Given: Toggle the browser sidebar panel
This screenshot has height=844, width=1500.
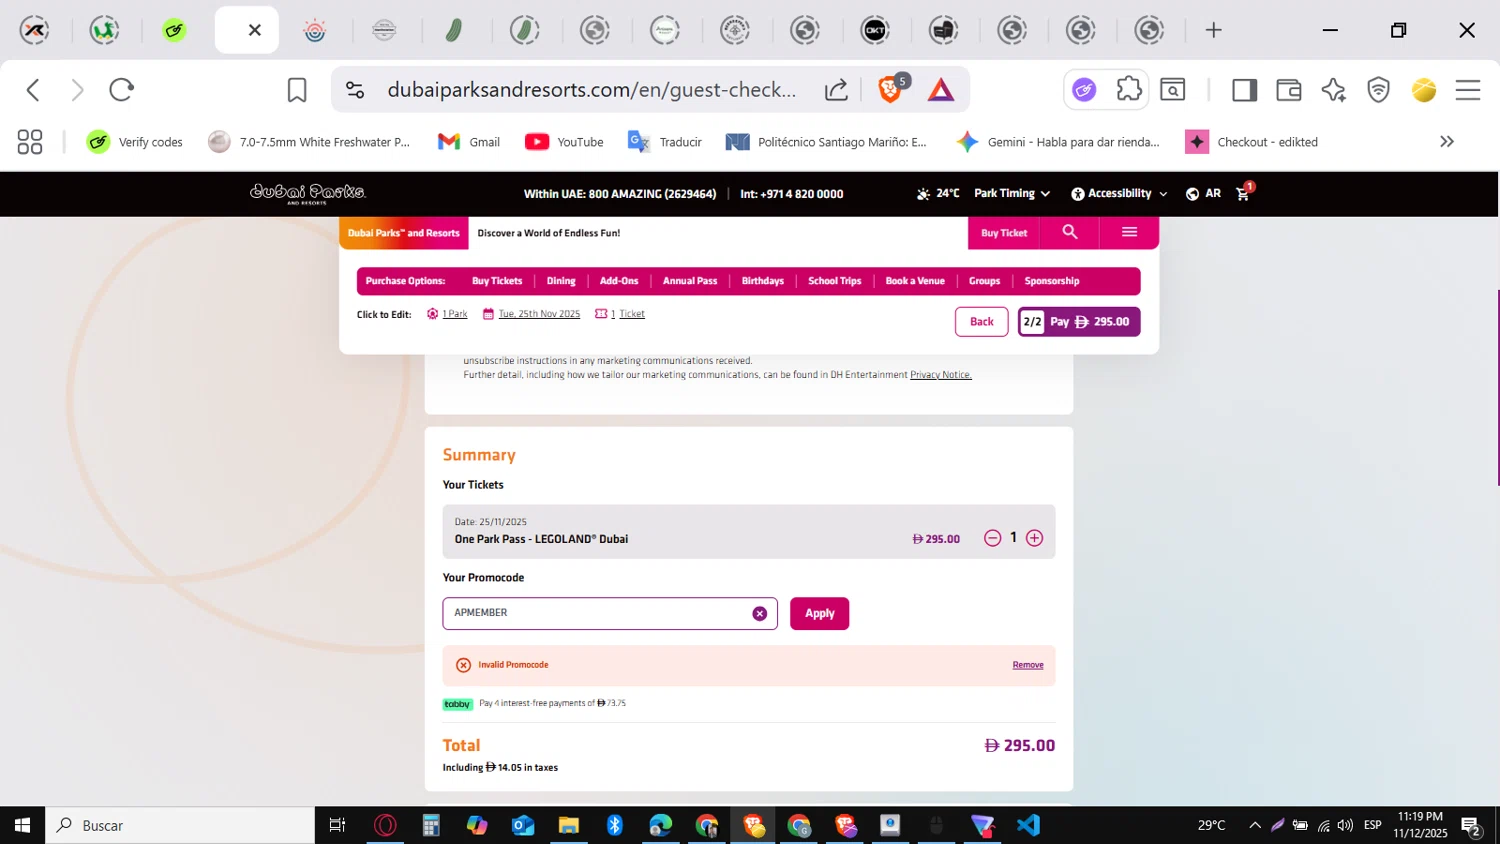Looking at the screenshot, I should pos(1244,90).
